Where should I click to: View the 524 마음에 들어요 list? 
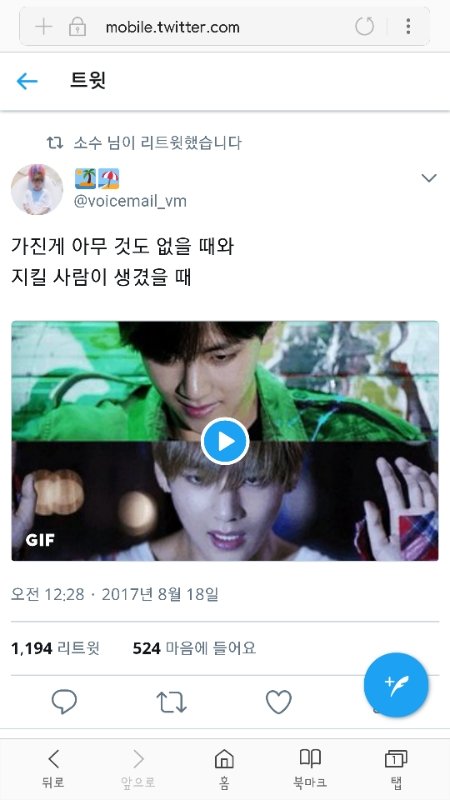pos(194,648)
